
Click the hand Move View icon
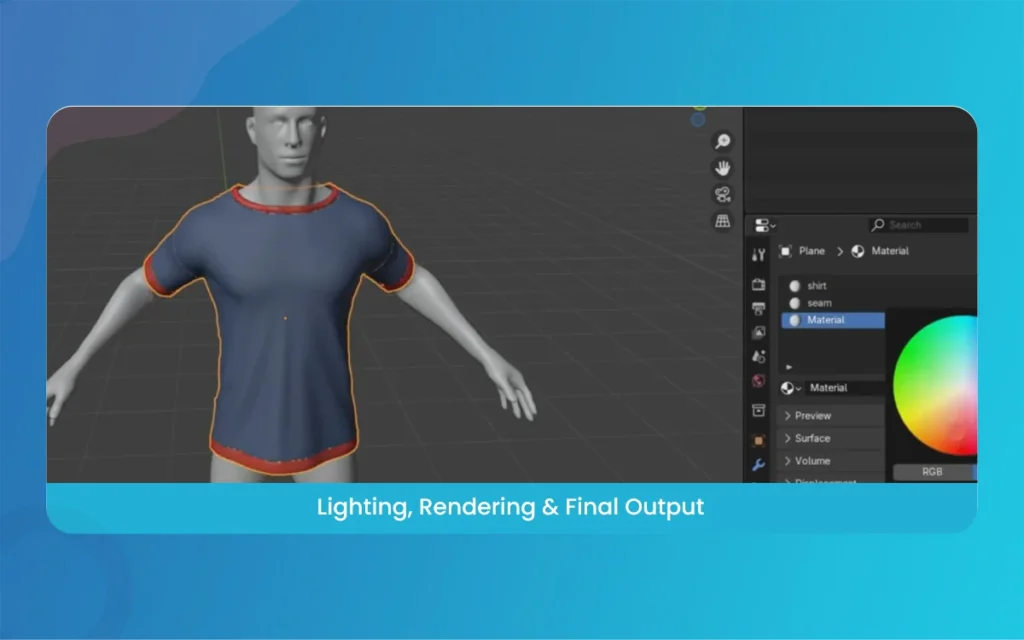tap(723, 169)
